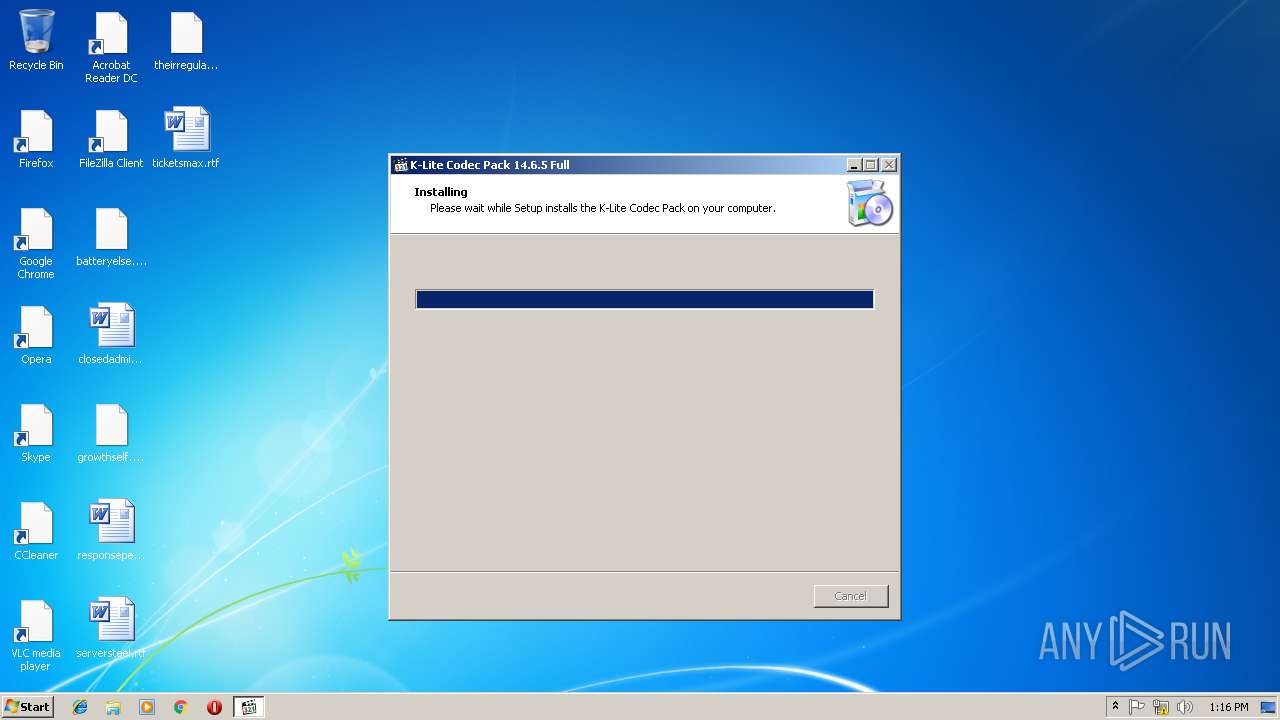Click the 1:16 PM taskbar clock
Screen dimensions: 1280x720
pos(1228,707)
